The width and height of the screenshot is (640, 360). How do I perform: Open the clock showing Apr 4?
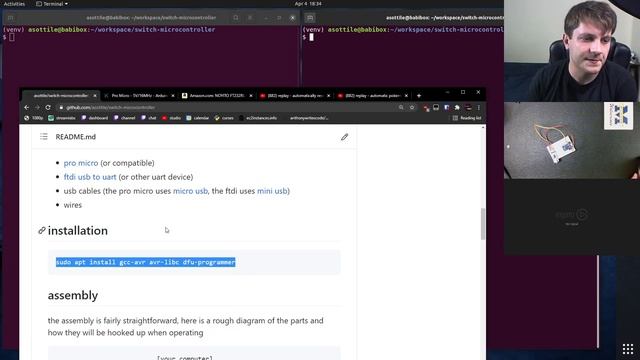coord(308,4)
